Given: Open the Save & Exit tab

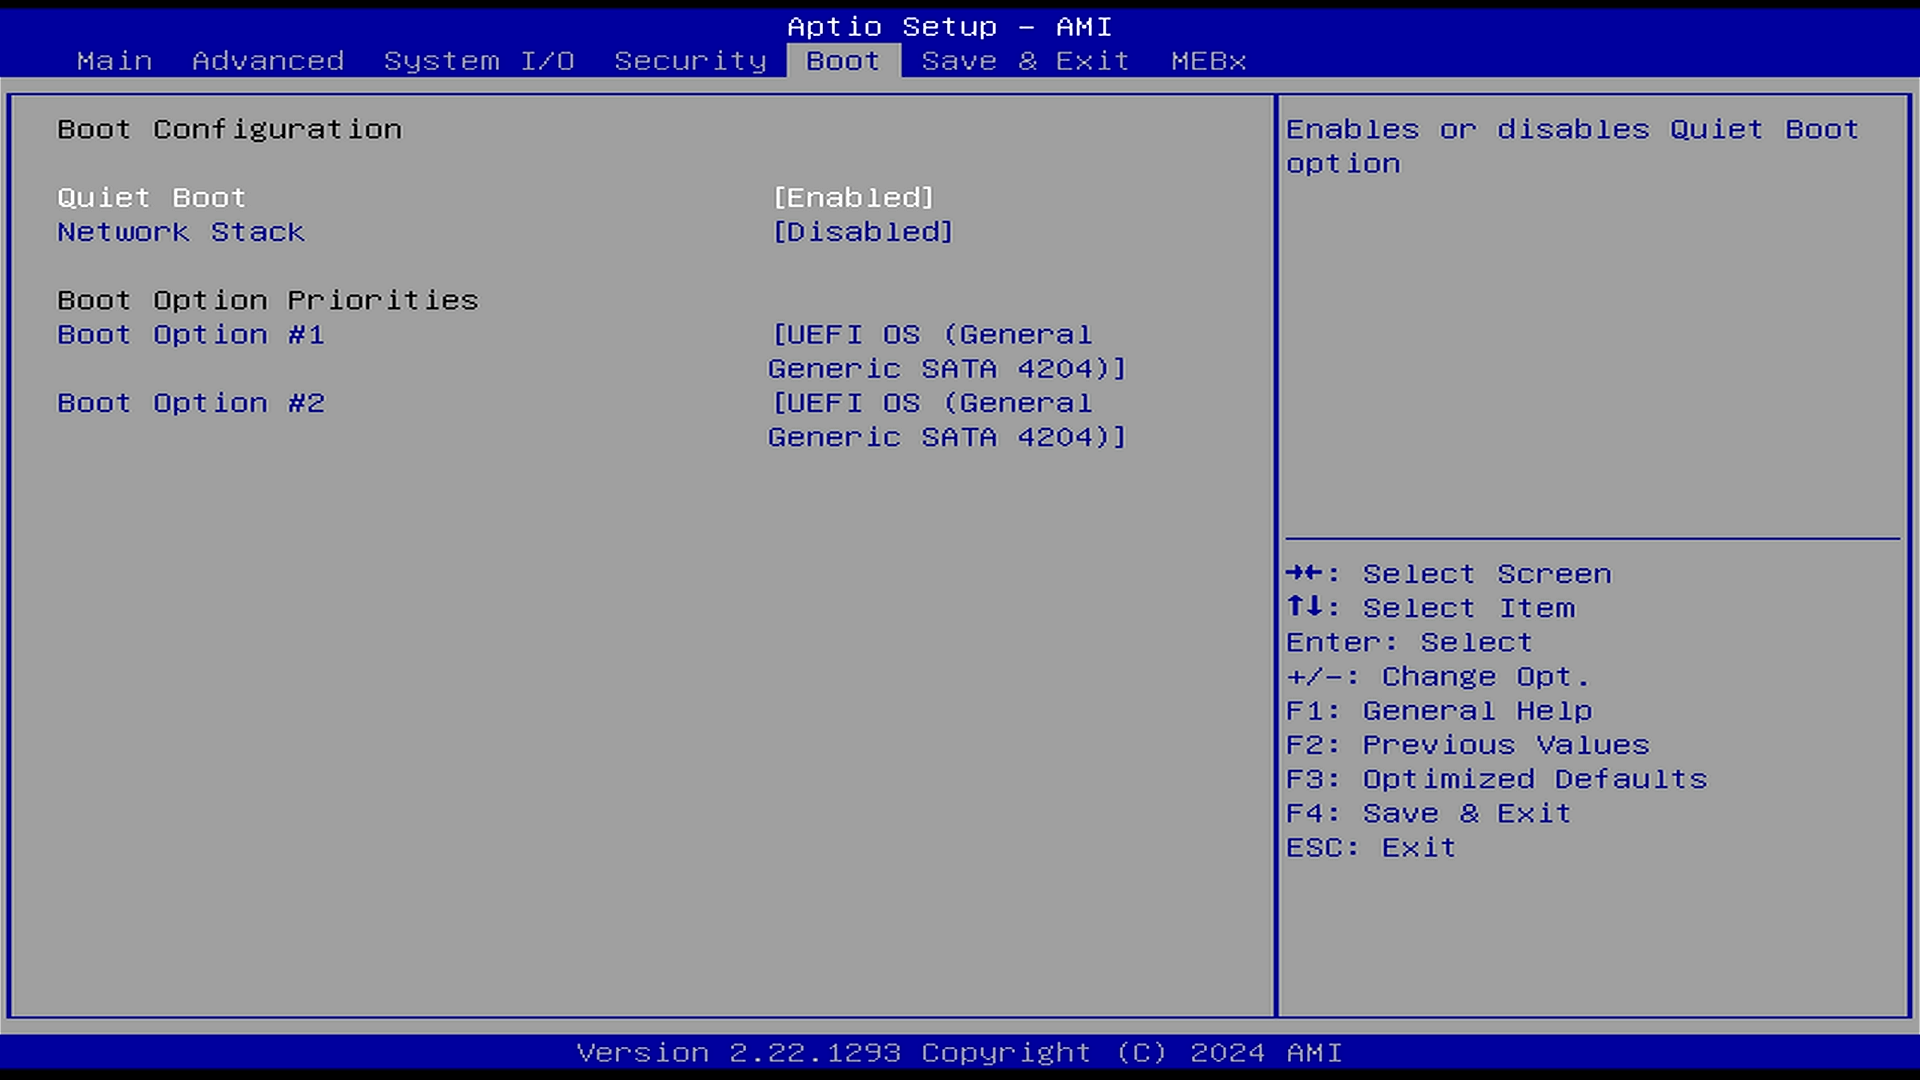Looking at the screenshot, I should tap(1025, 61).
